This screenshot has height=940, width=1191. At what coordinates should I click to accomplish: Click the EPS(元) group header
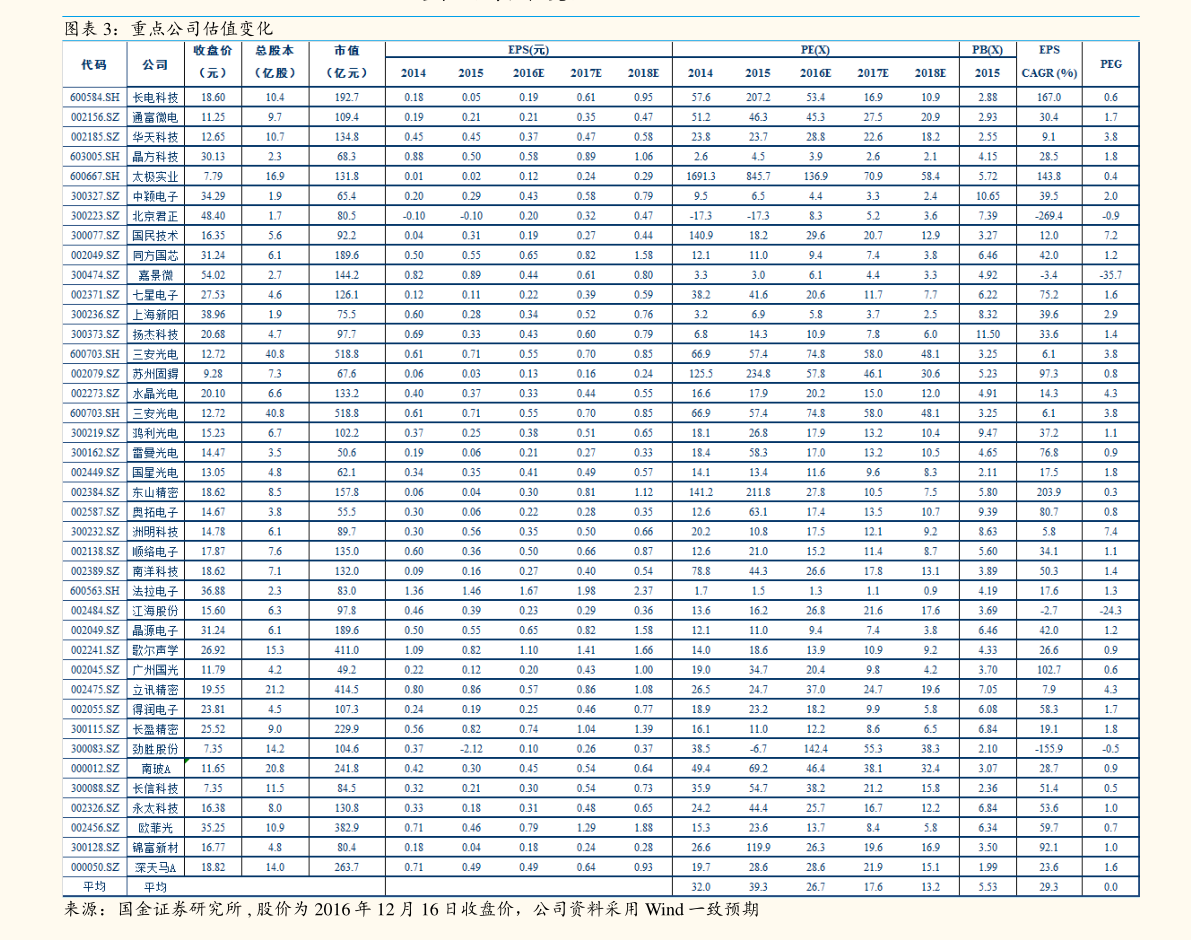(528, 50)
